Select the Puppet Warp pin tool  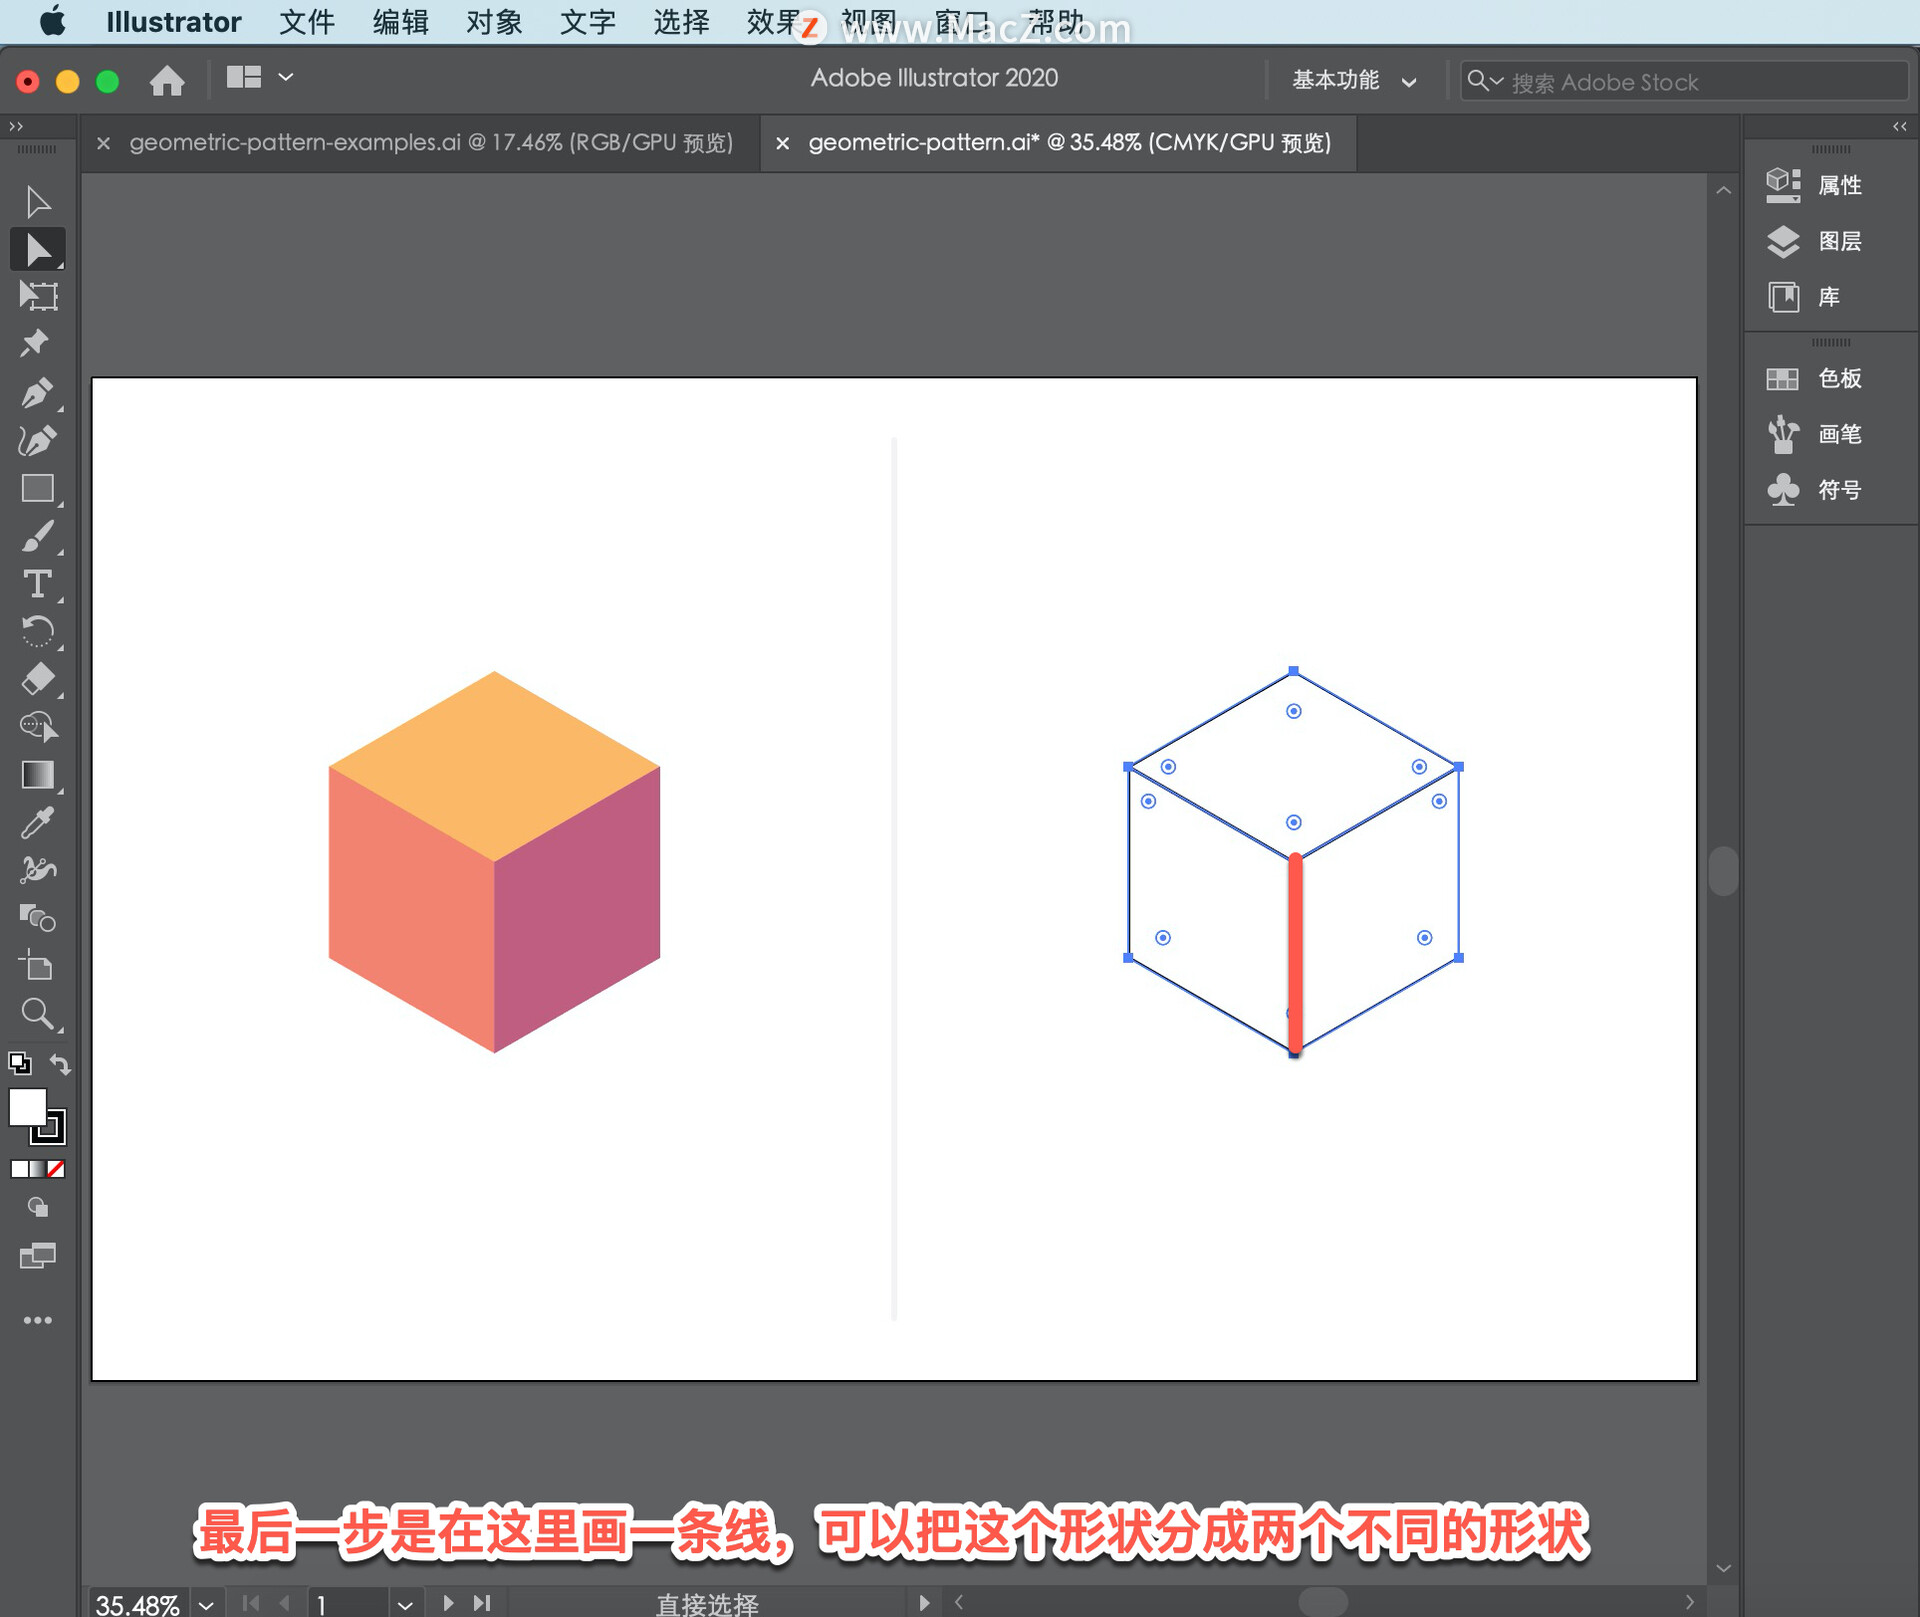(x=35, y=344)
